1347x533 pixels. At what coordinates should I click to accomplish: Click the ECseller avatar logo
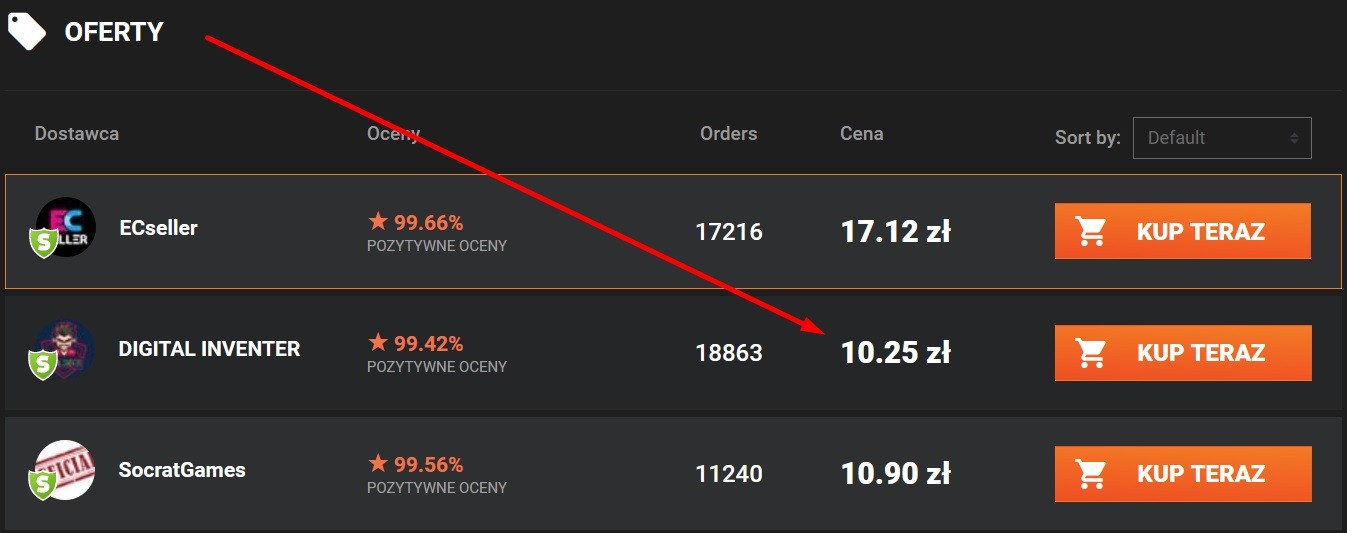66,227
